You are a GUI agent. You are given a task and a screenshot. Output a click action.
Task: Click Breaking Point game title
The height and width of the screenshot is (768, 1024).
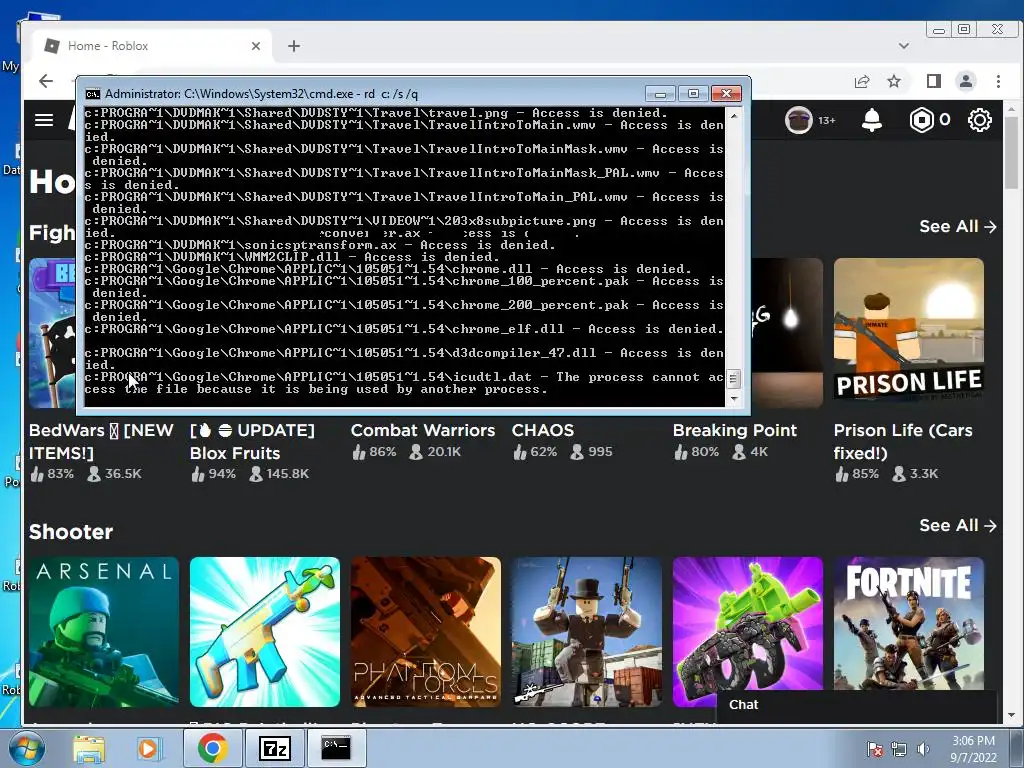pyautogui.click(x=735, y=430)
